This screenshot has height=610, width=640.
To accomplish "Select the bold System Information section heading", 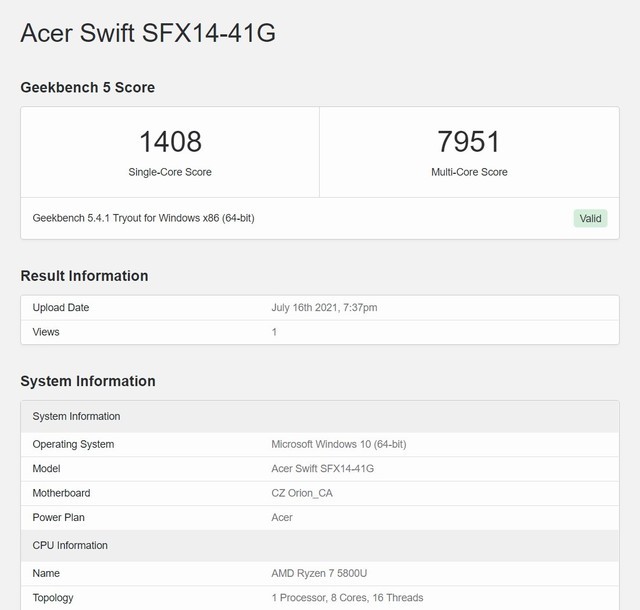I will 88,381.
